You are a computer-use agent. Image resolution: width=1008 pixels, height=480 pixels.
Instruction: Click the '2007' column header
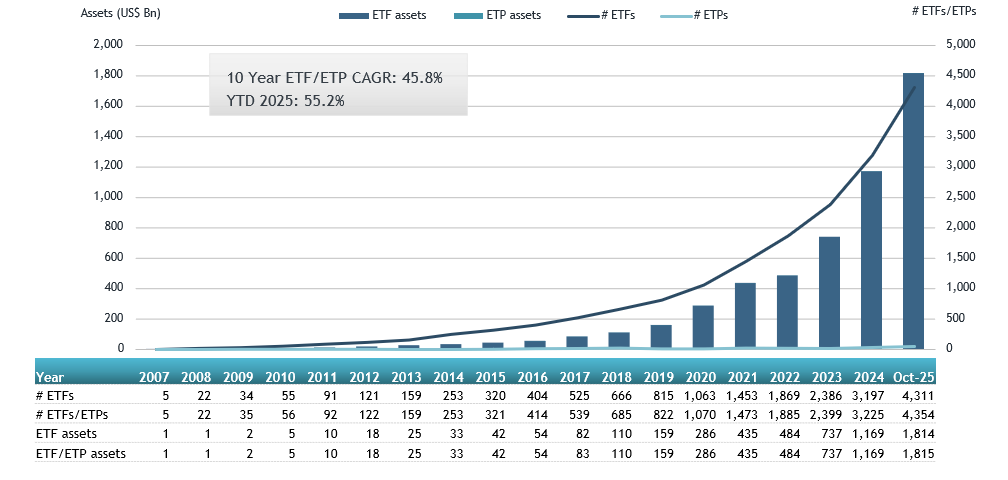coord(154,378)
